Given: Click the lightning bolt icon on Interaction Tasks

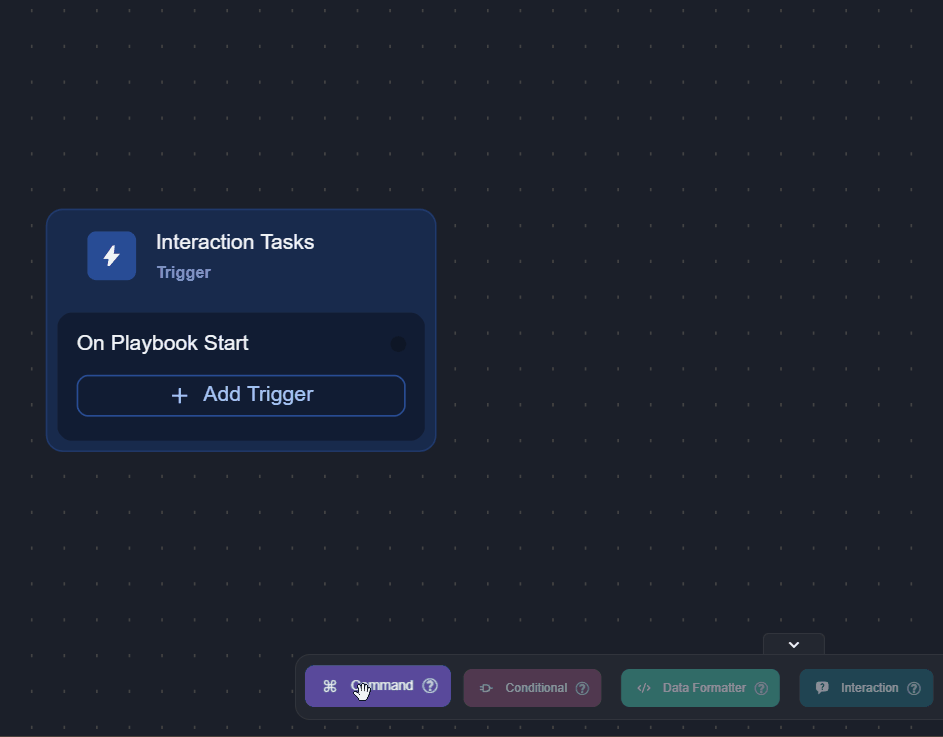Looking at the screenshot, I should [x=111, y=255].
